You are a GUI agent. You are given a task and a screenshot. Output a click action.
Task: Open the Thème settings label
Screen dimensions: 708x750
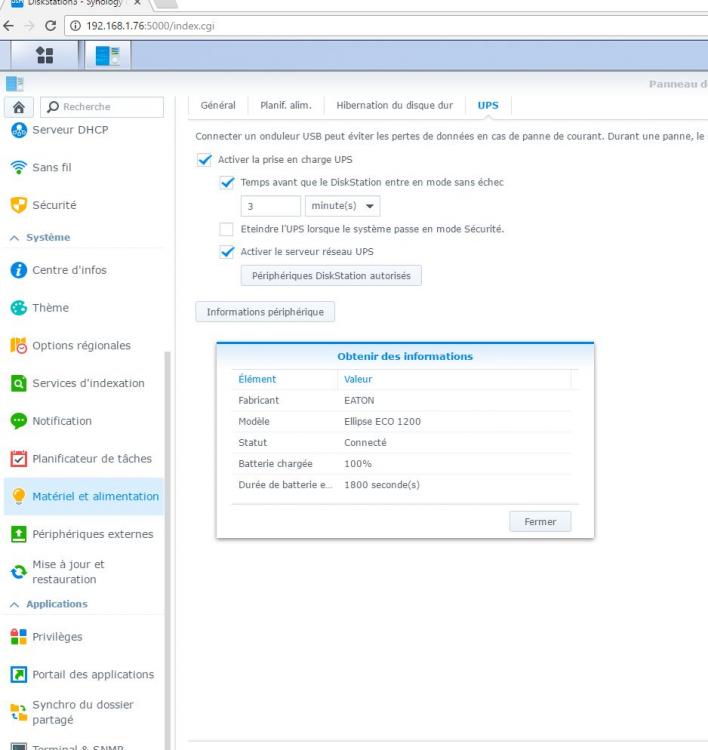tap(50, 308)
